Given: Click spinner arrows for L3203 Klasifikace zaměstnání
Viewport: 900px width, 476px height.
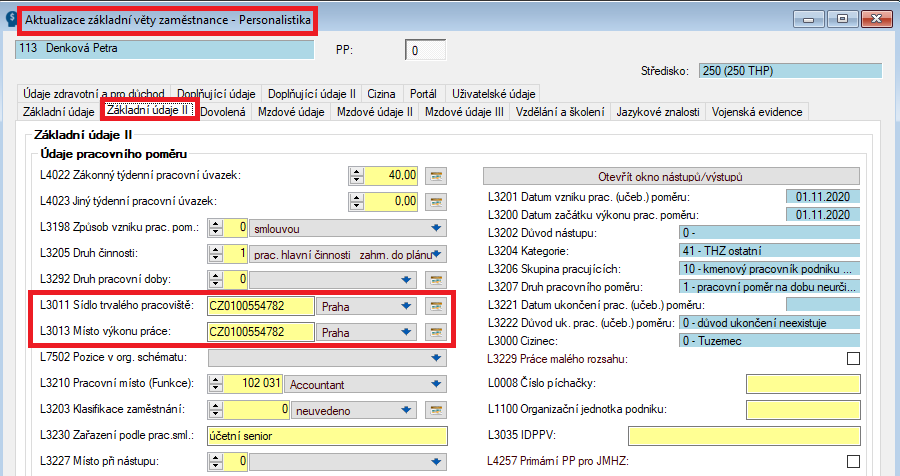Looking at the screenshot, I should pos(214,410).
